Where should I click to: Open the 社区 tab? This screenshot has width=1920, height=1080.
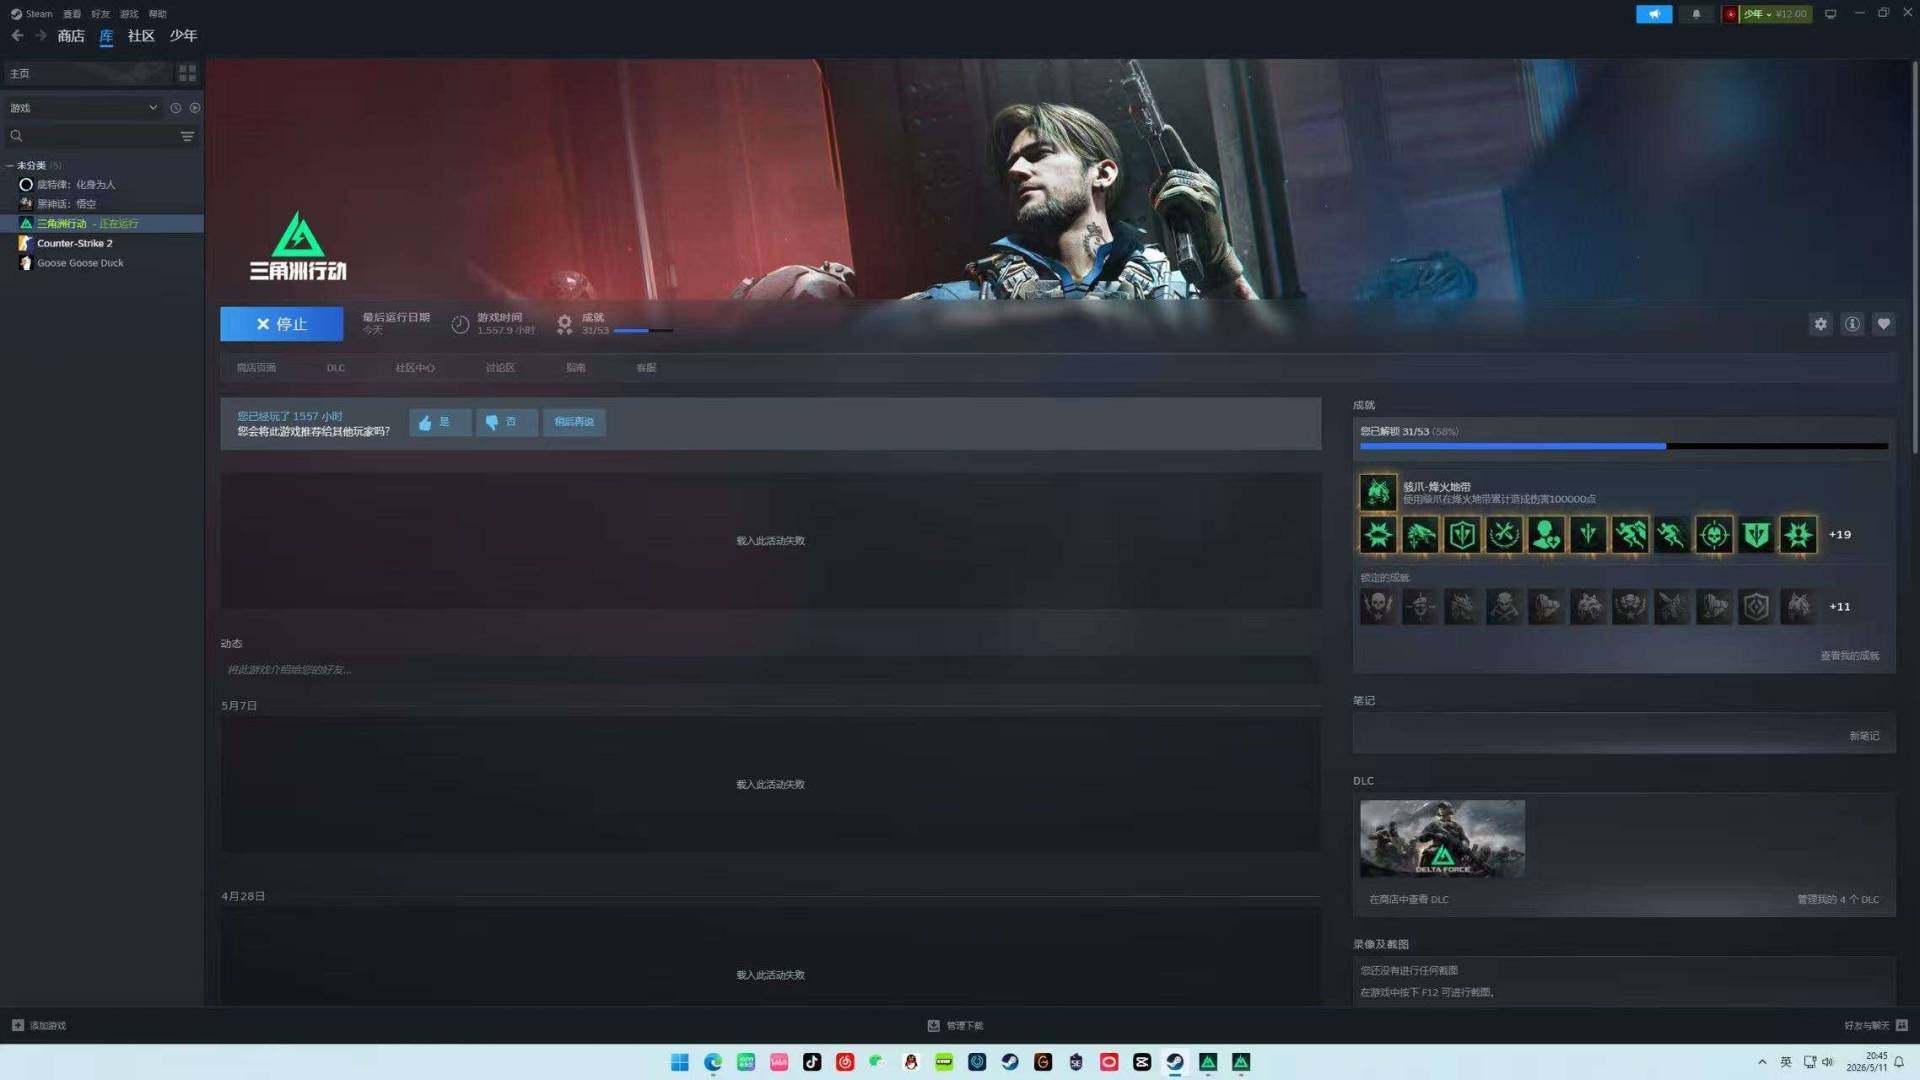coord(141,36)
